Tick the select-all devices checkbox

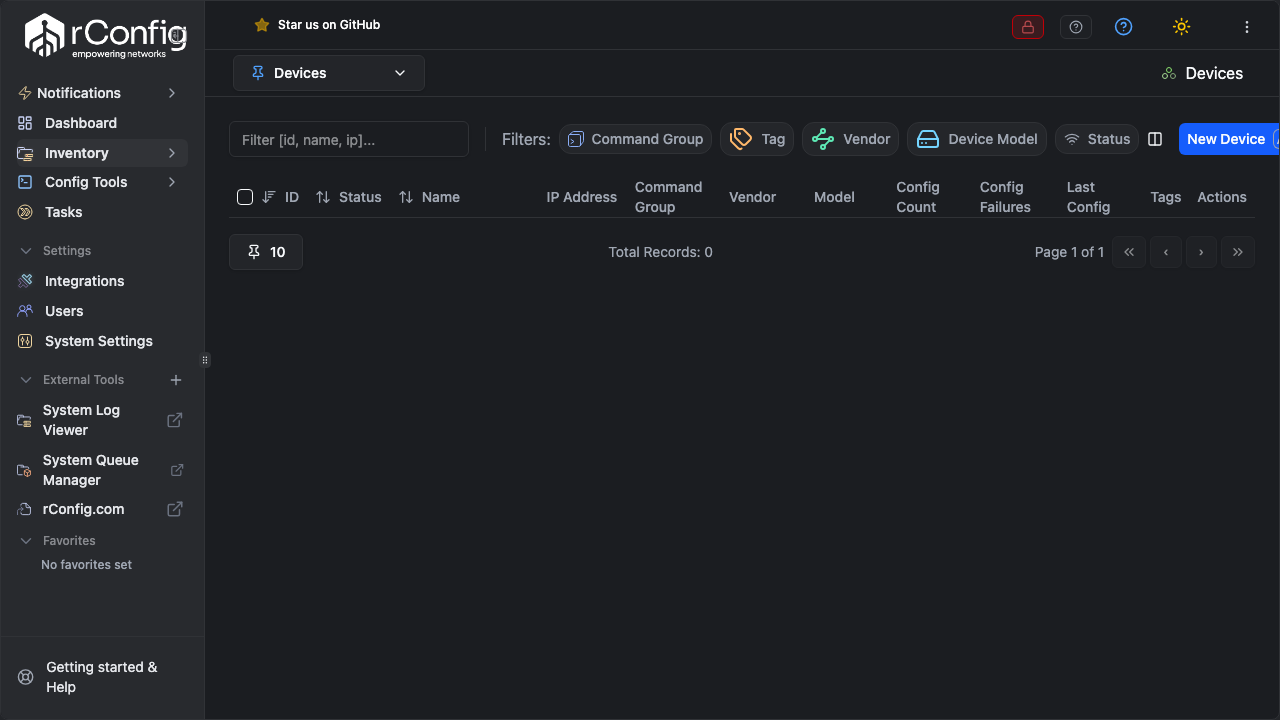tap(245, 197)
